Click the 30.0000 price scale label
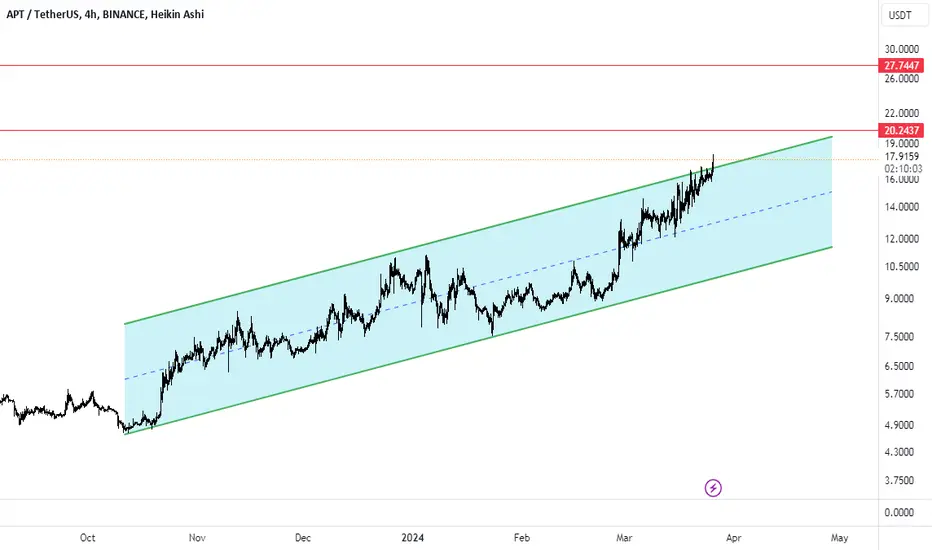Viewport: 932px width, 550px height. click(901, 49)
